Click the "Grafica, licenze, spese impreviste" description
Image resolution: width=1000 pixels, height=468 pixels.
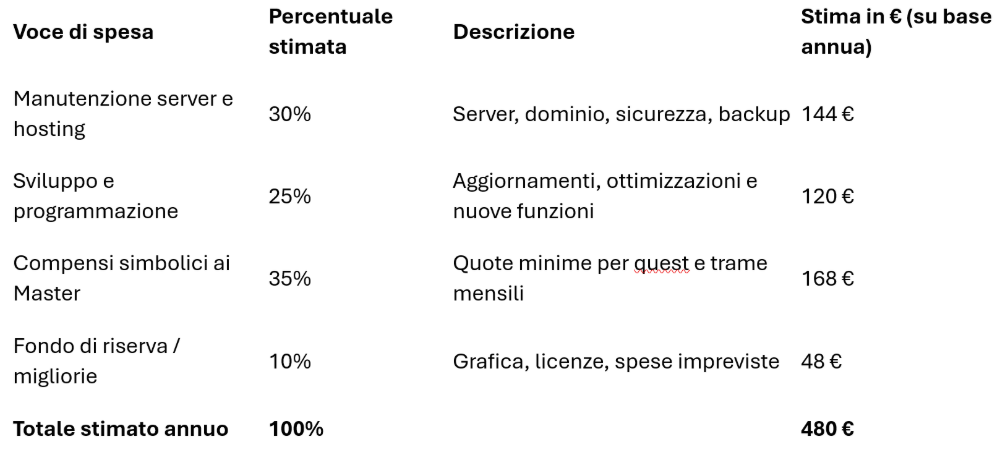(x=615, y=362)
